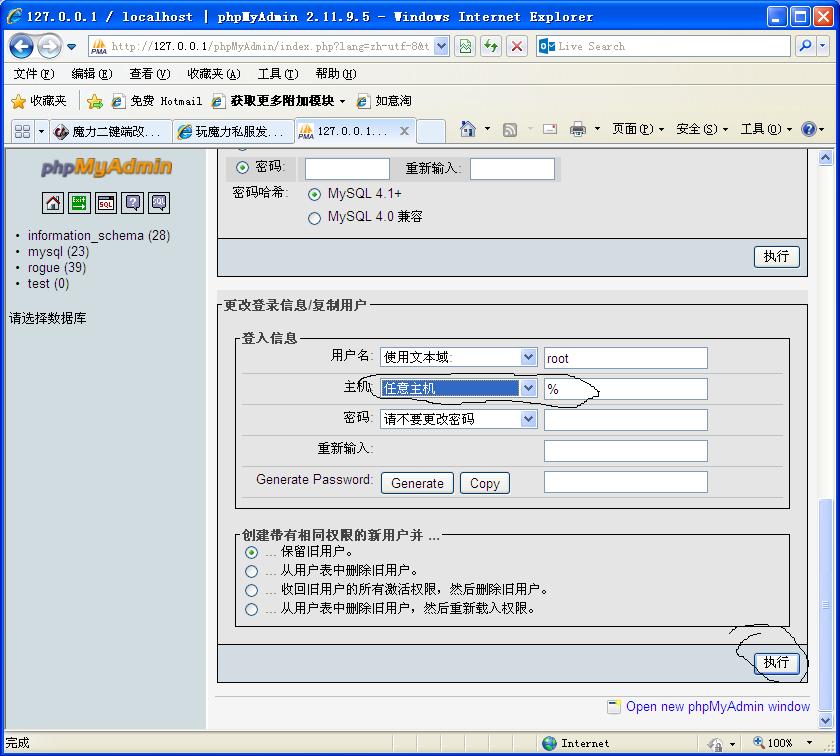Open the Open new phpMyAdmin window link
Screen dimensions: 840x756
coord(717,706)
